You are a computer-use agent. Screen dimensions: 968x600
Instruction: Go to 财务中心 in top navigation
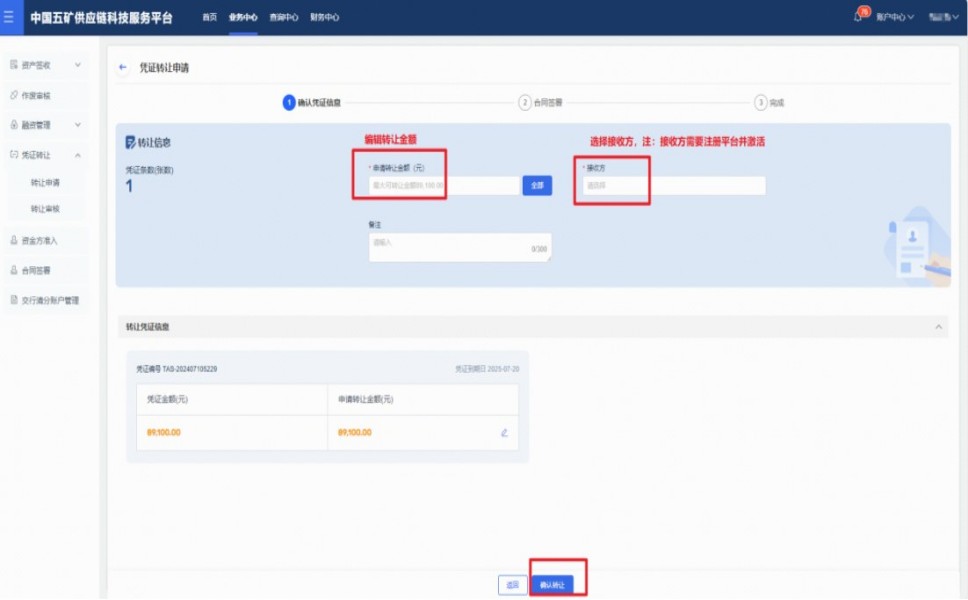click(x=324, y=17)
